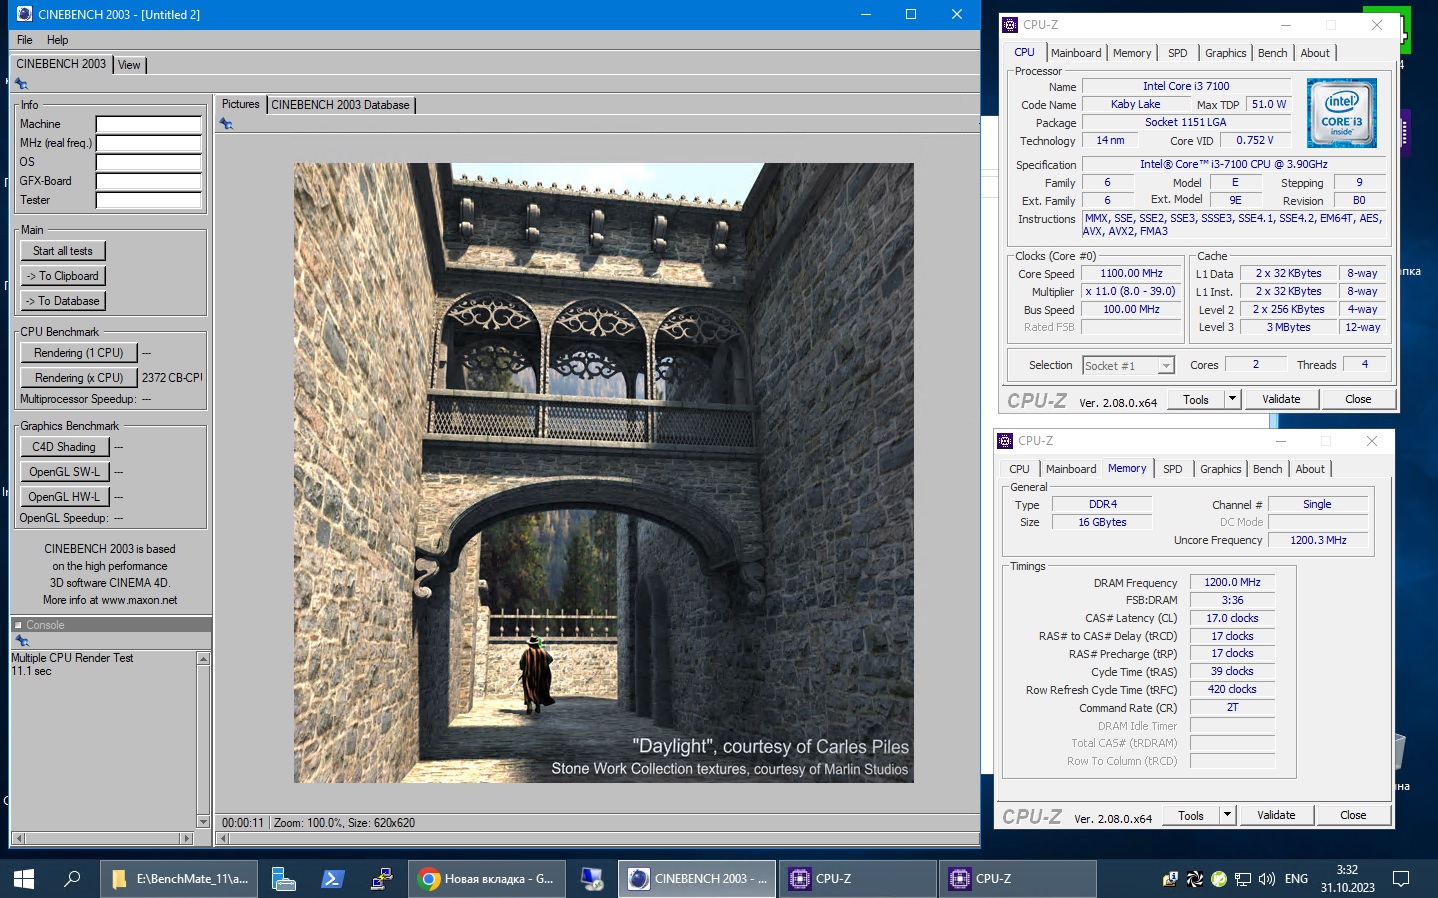Click the console horizontal scroll left arrow

(18, 838)
